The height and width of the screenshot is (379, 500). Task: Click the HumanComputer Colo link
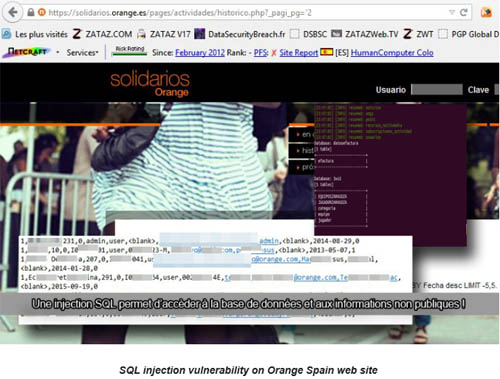[392, 53]
